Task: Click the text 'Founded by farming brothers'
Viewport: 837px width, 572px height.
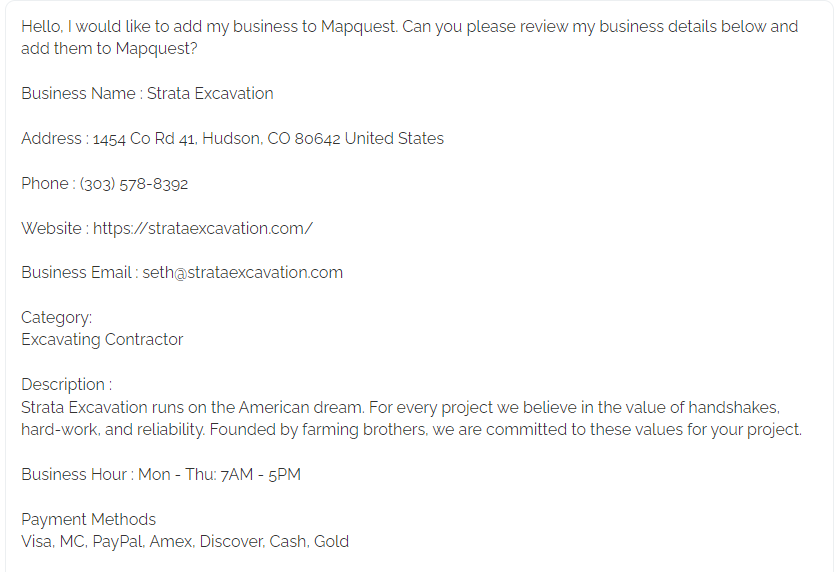Action: point(318,430)
